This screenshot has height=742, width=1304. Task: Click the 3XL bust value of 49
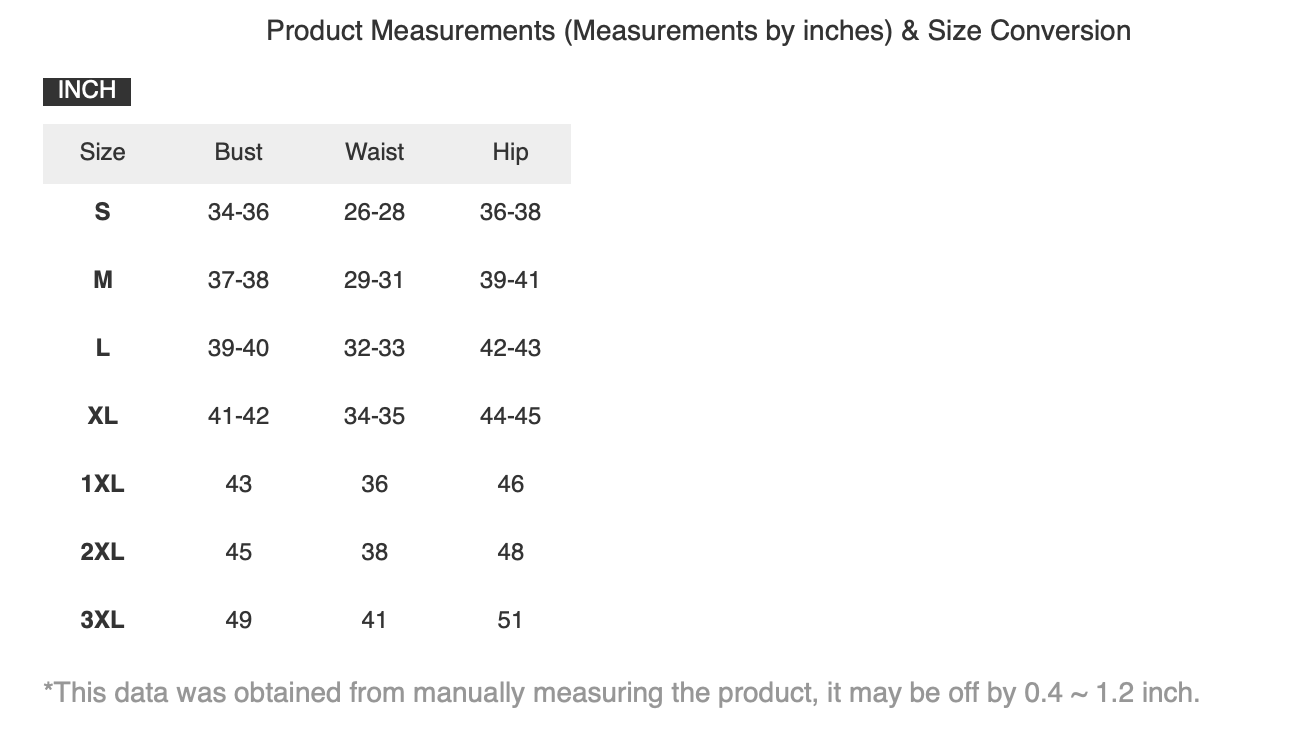(x=238, y=620)
